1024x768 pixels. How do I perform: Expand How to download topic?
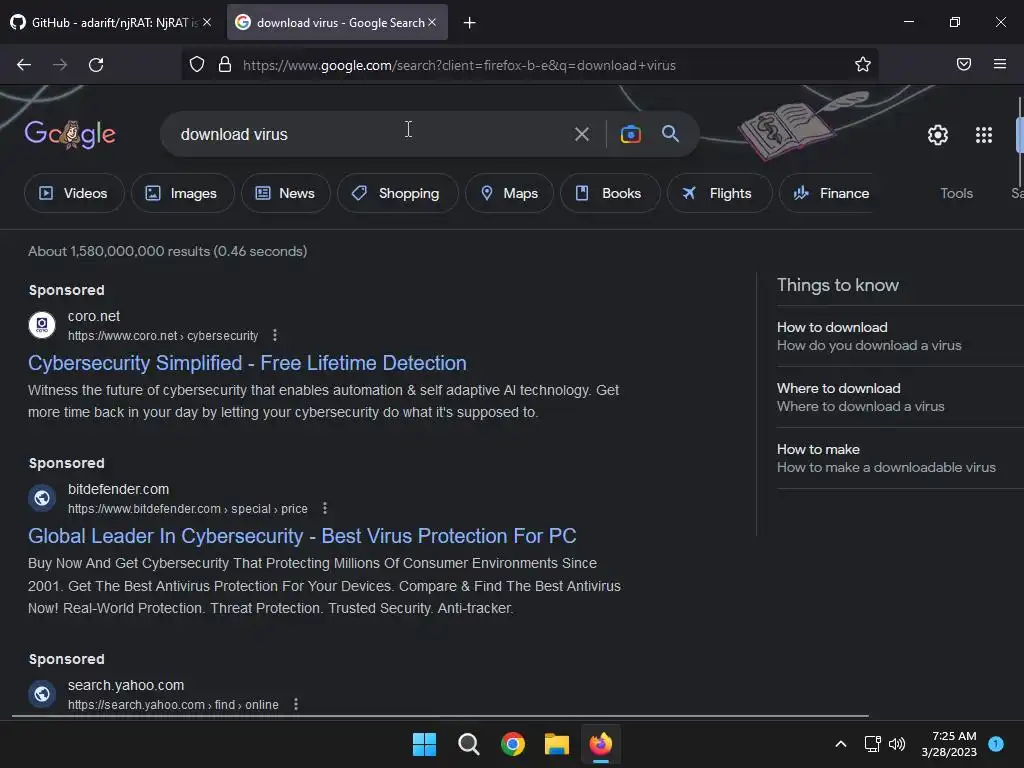click(900, 336)
